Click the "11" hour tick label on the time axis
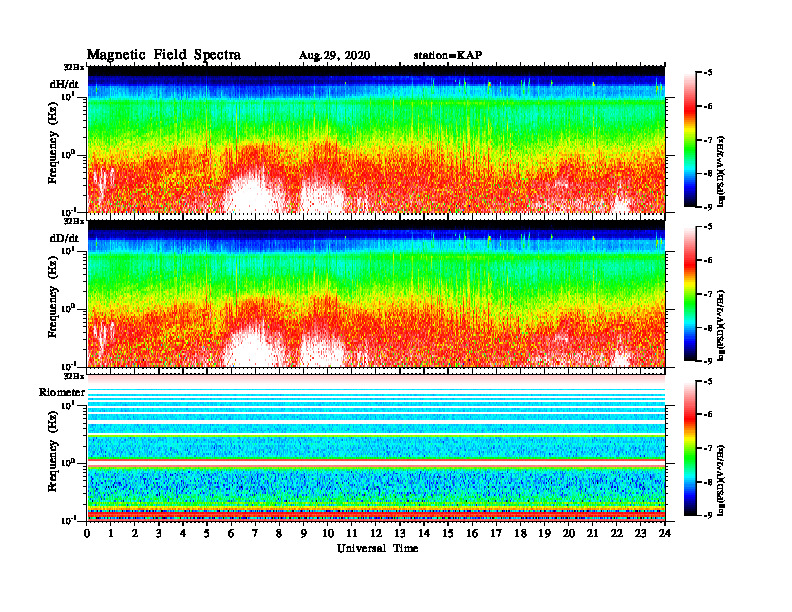792x612 pixels. [352, 533]
